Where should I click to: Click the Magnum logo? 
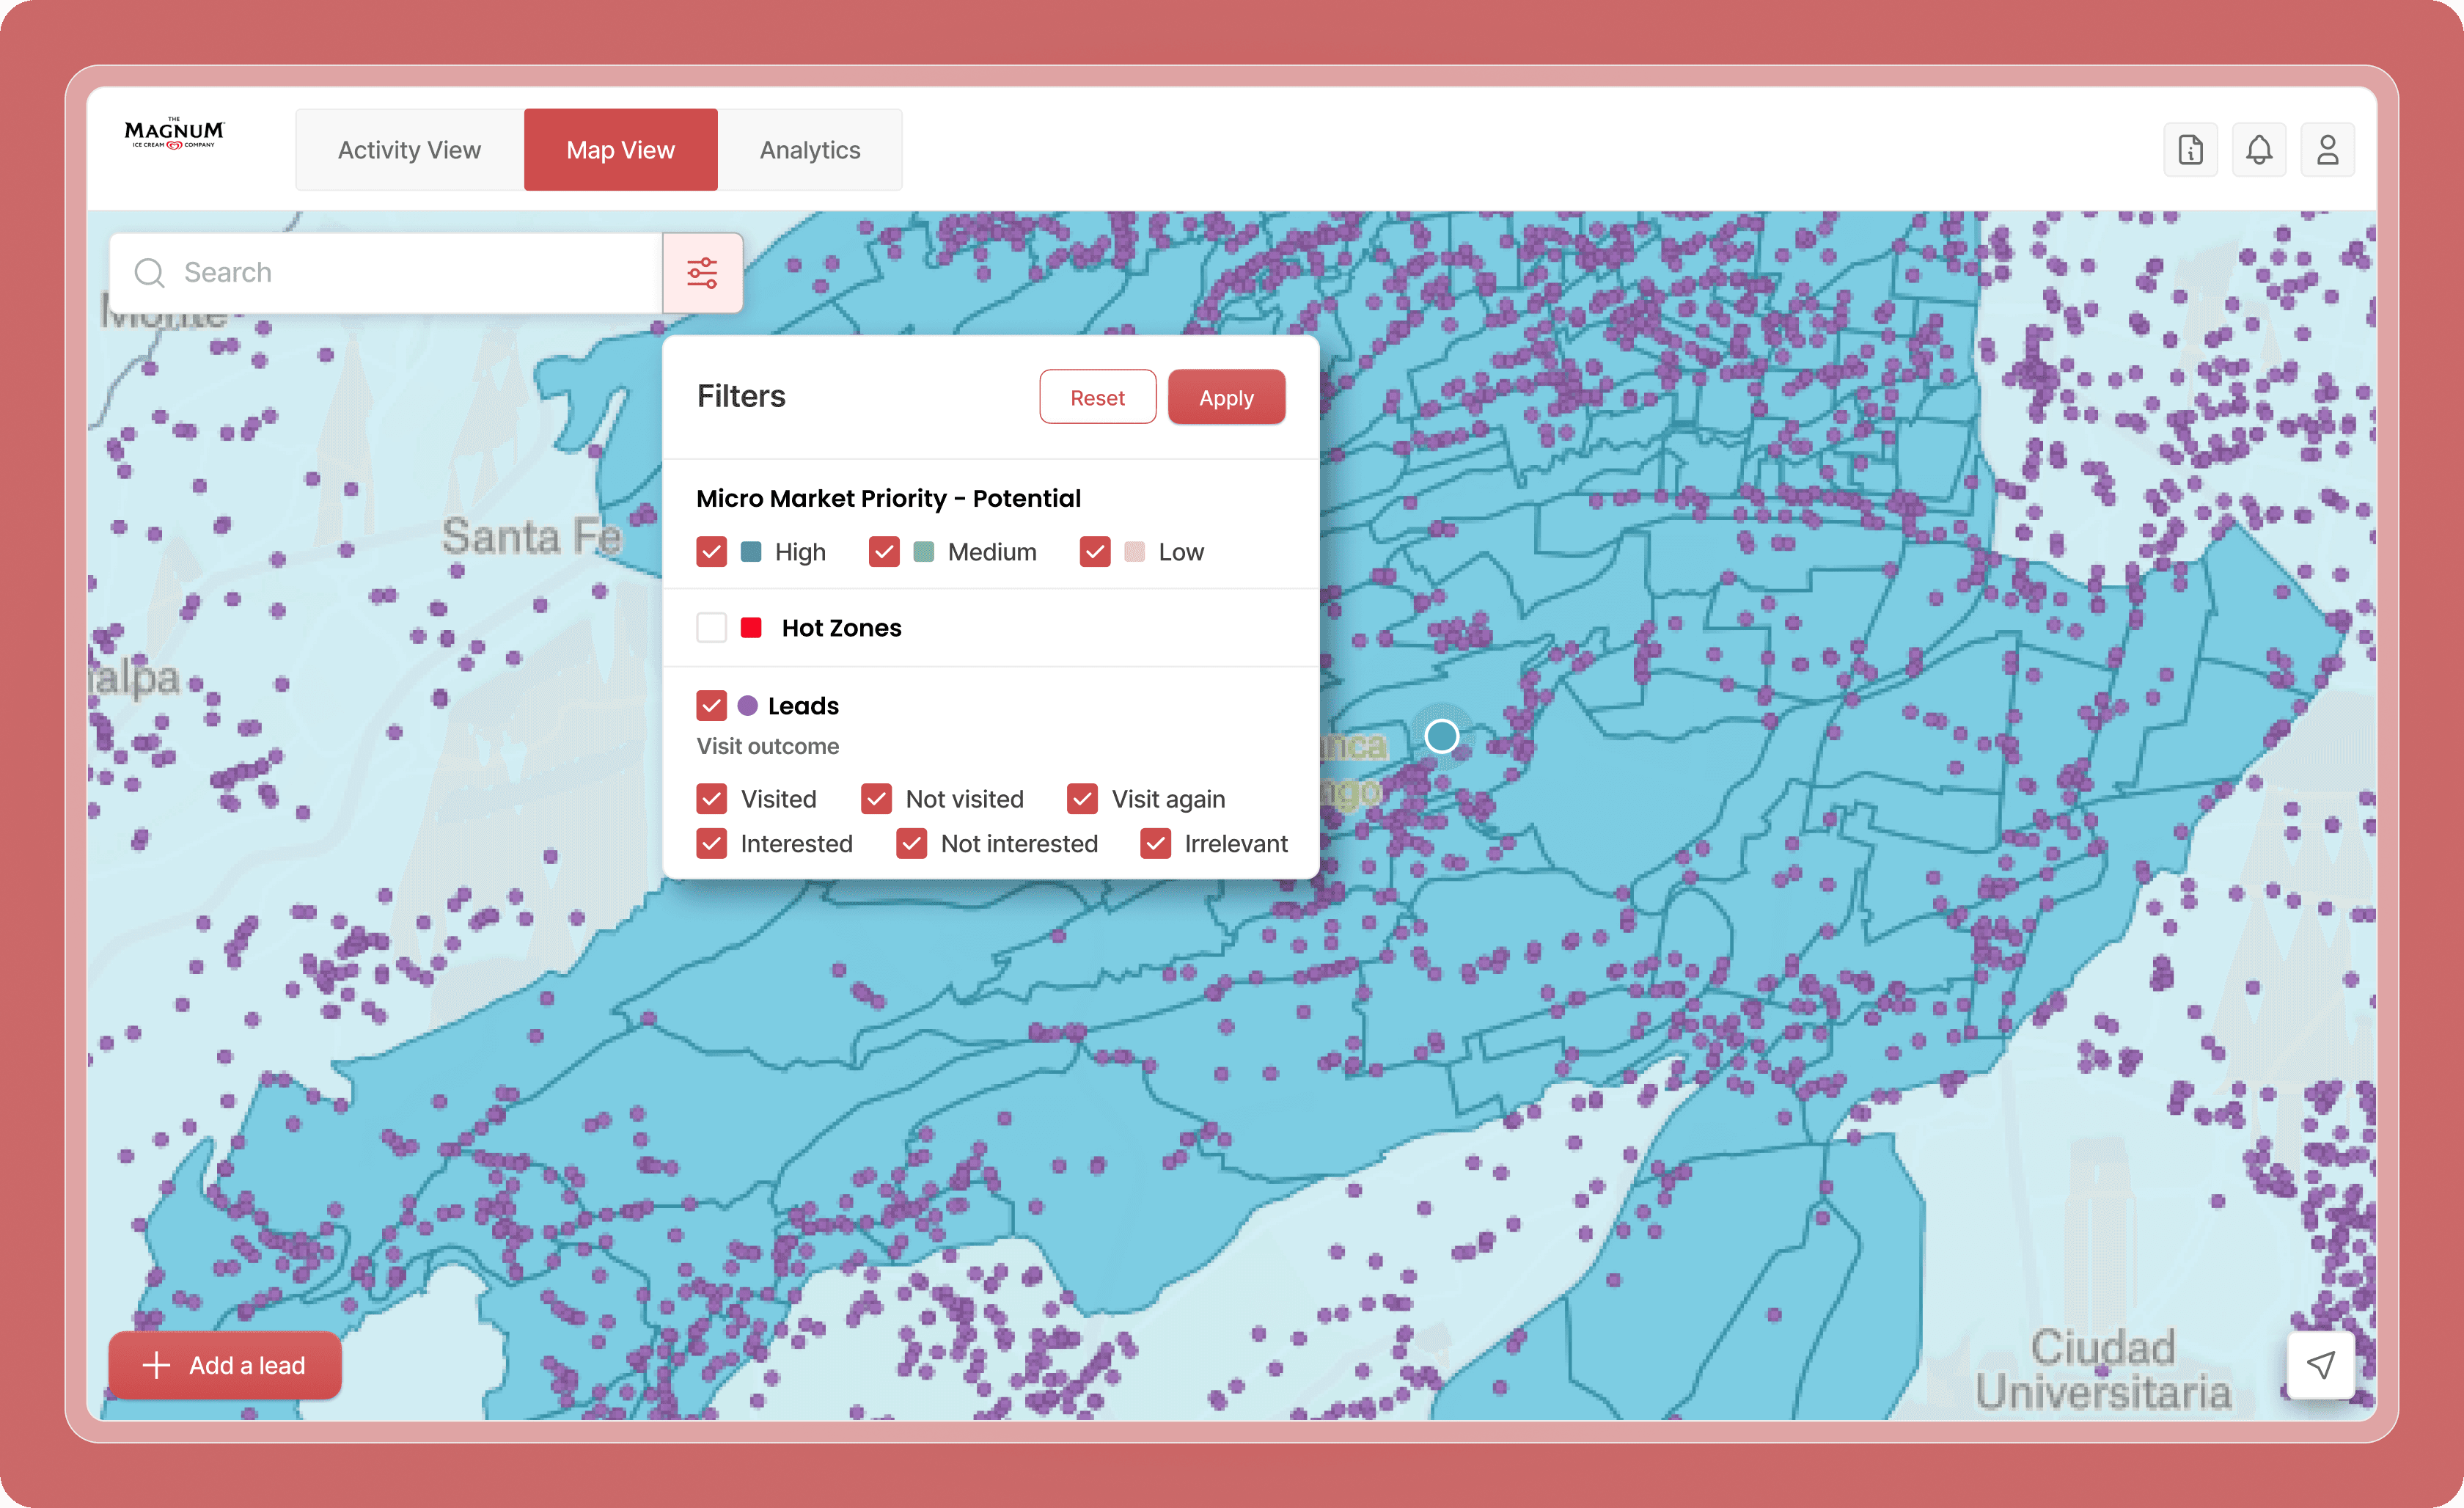(174, 134)
